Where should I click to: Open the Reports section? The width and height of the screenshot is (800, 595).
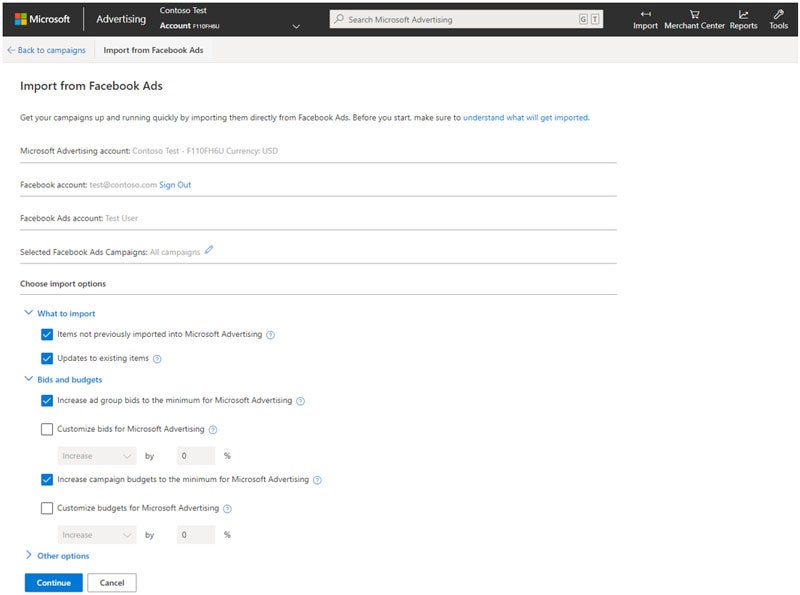(742, 19)
